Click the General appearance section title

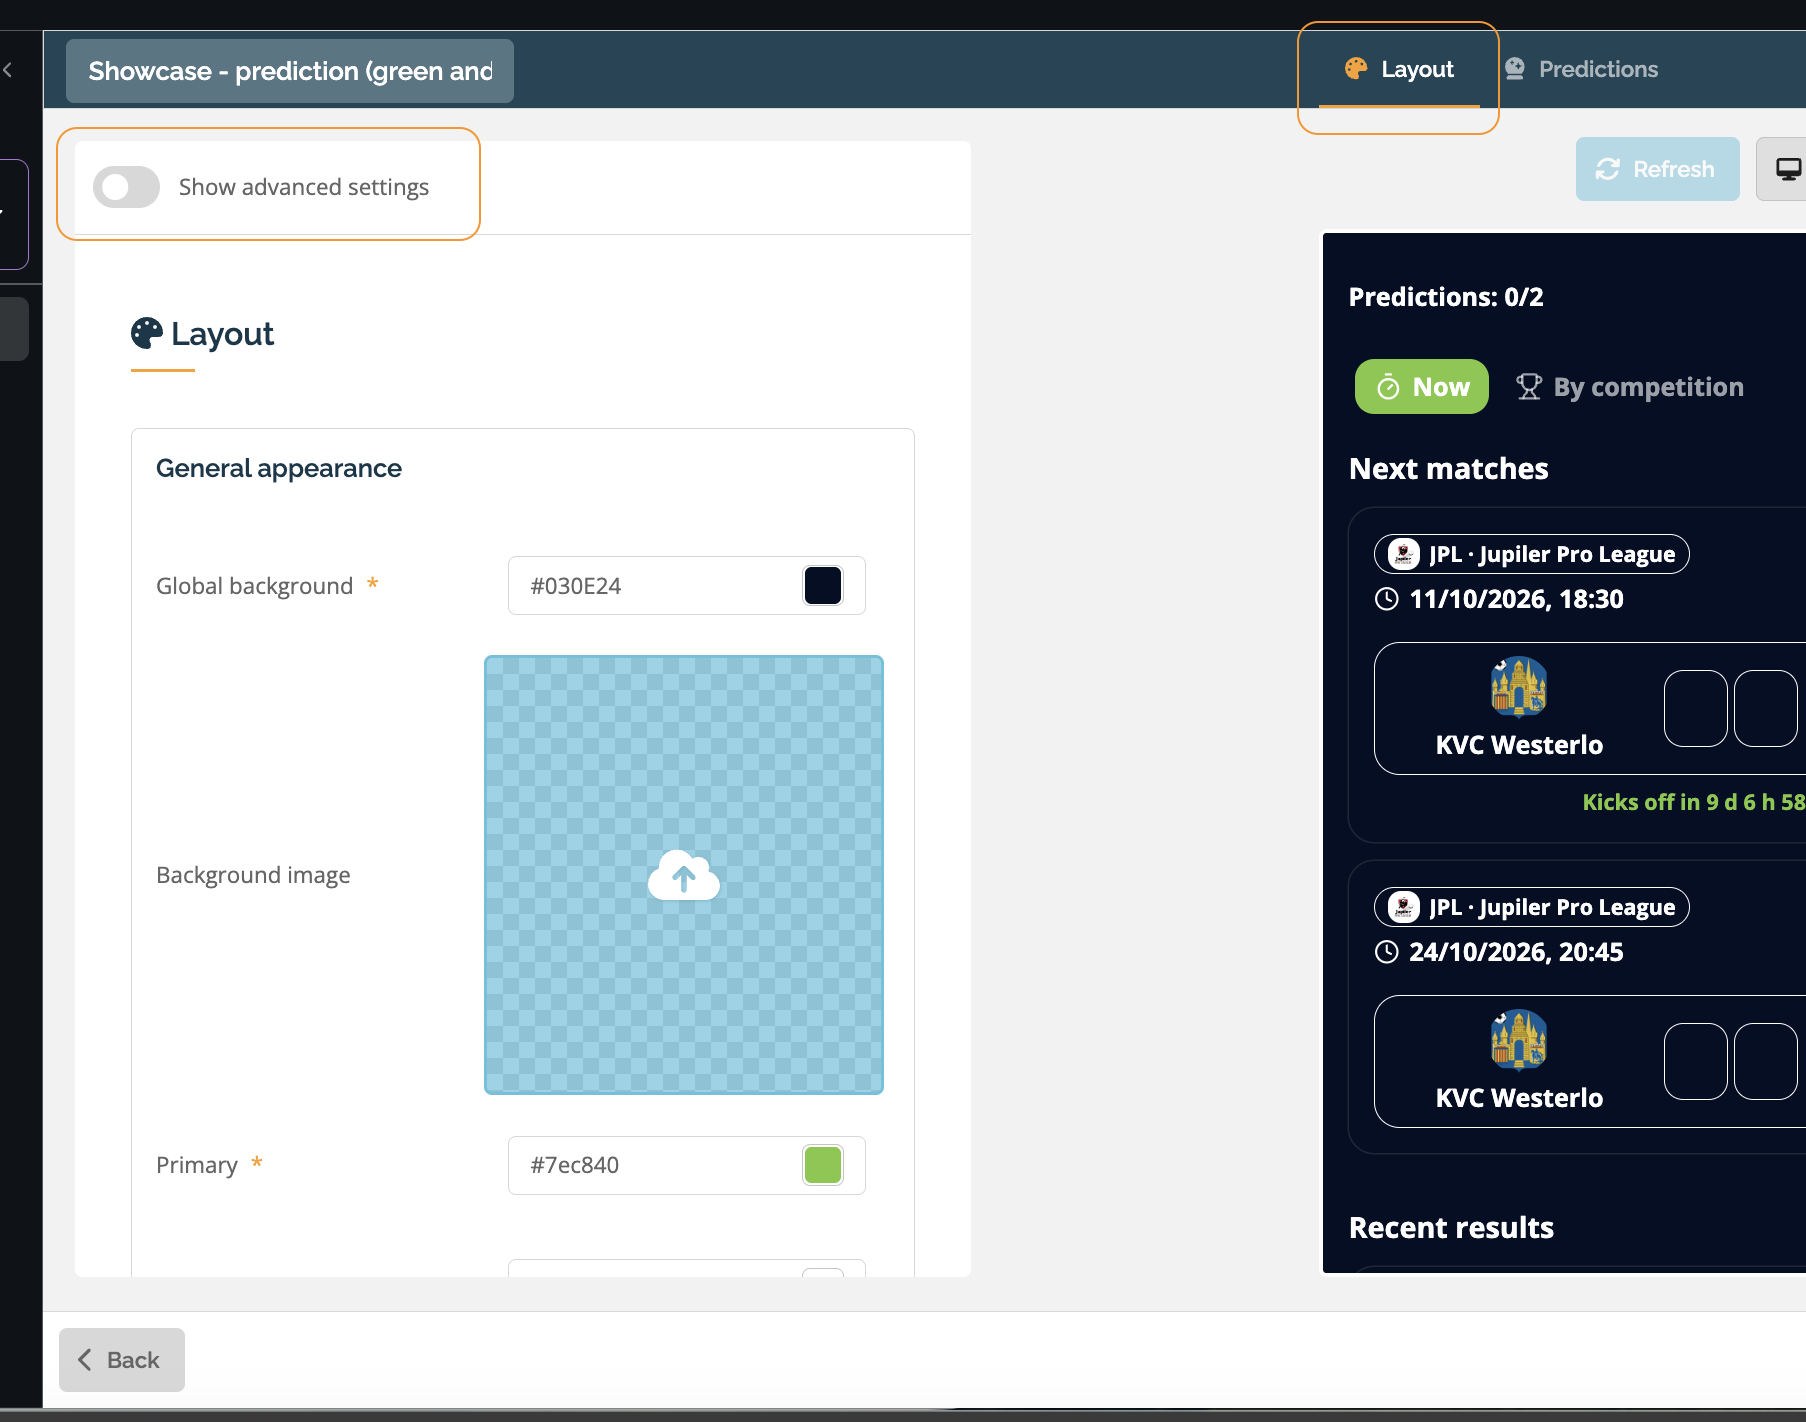click(279, 468)
